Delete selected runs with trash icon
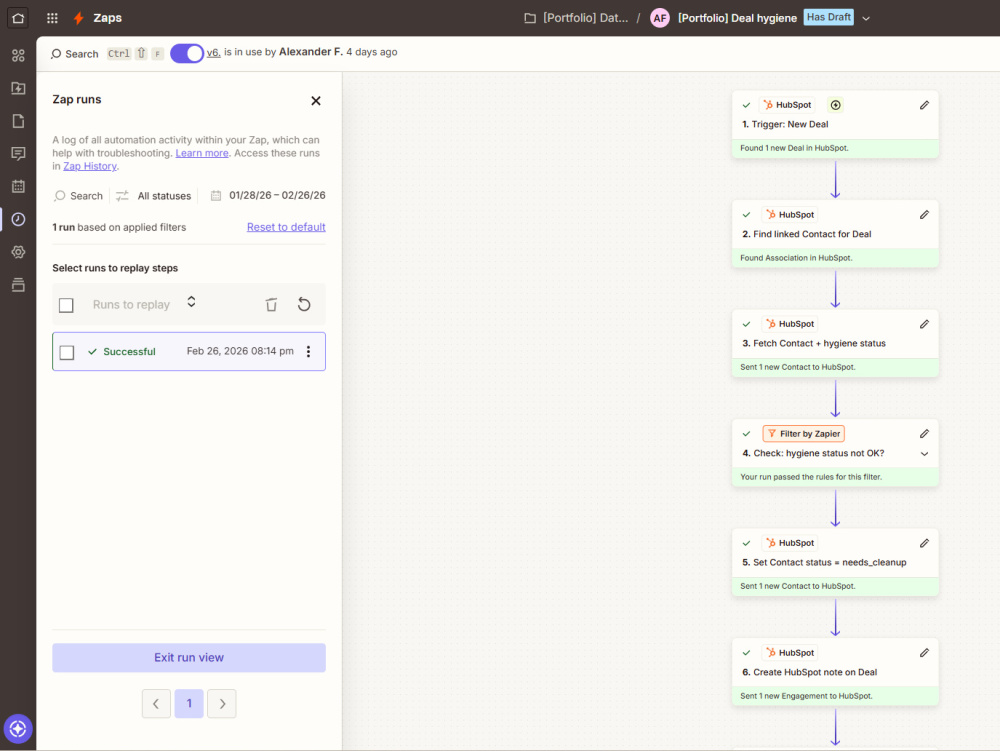1000x751 pixels. pyautogui.click(x=271, y=305)
